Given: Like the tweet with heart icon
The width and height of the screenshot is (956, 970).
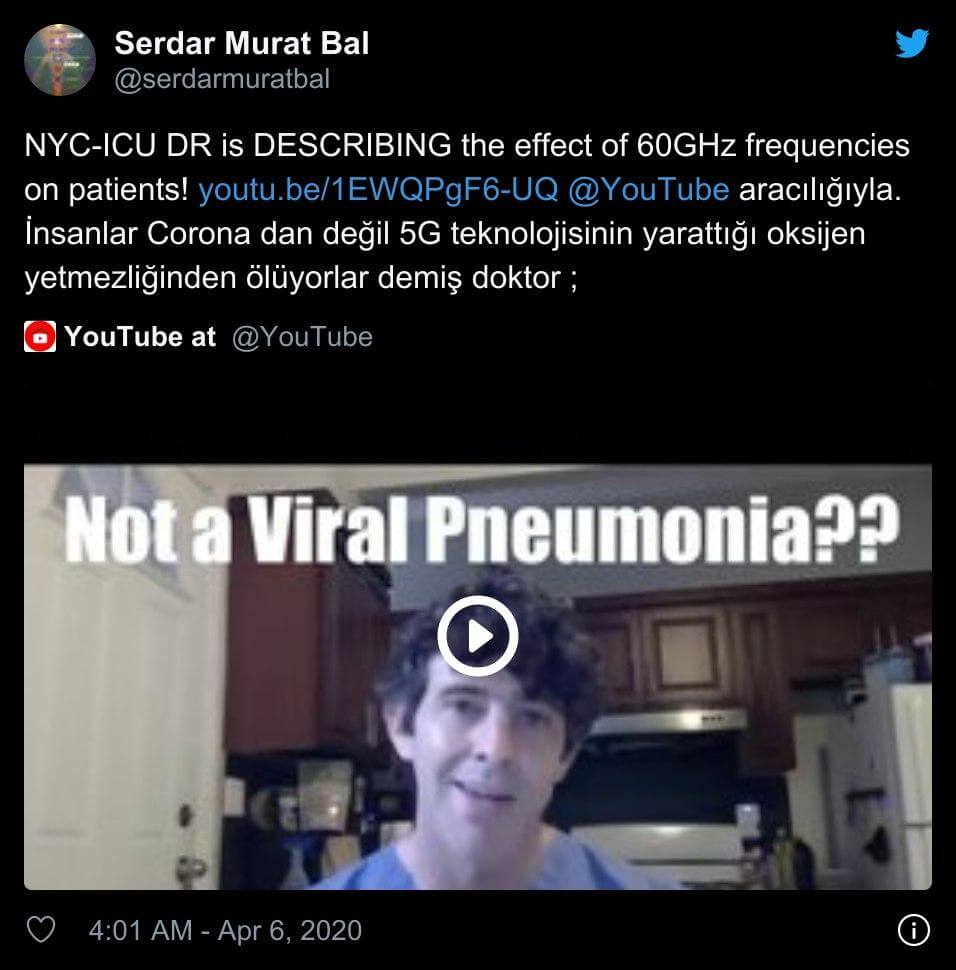Looking at the screenshot, I should [41, 929].
